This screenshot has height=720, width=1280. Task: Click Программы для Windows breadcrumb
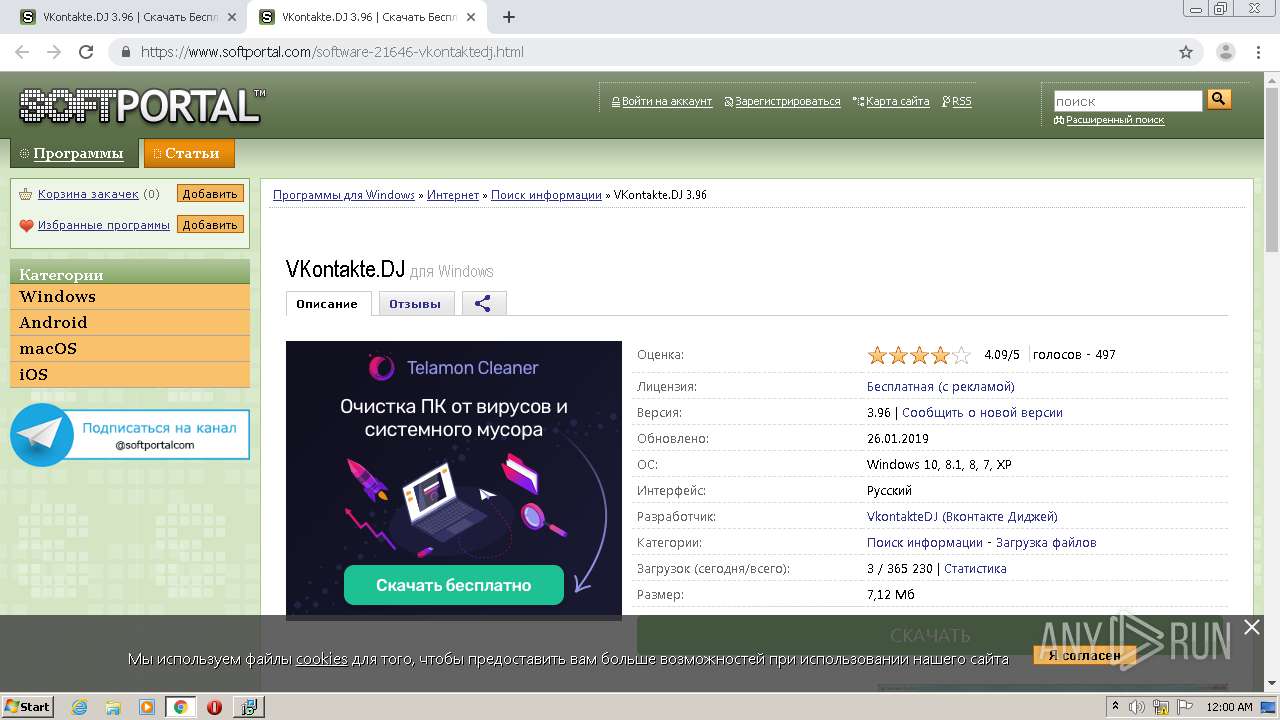click(x=344, y=195)
